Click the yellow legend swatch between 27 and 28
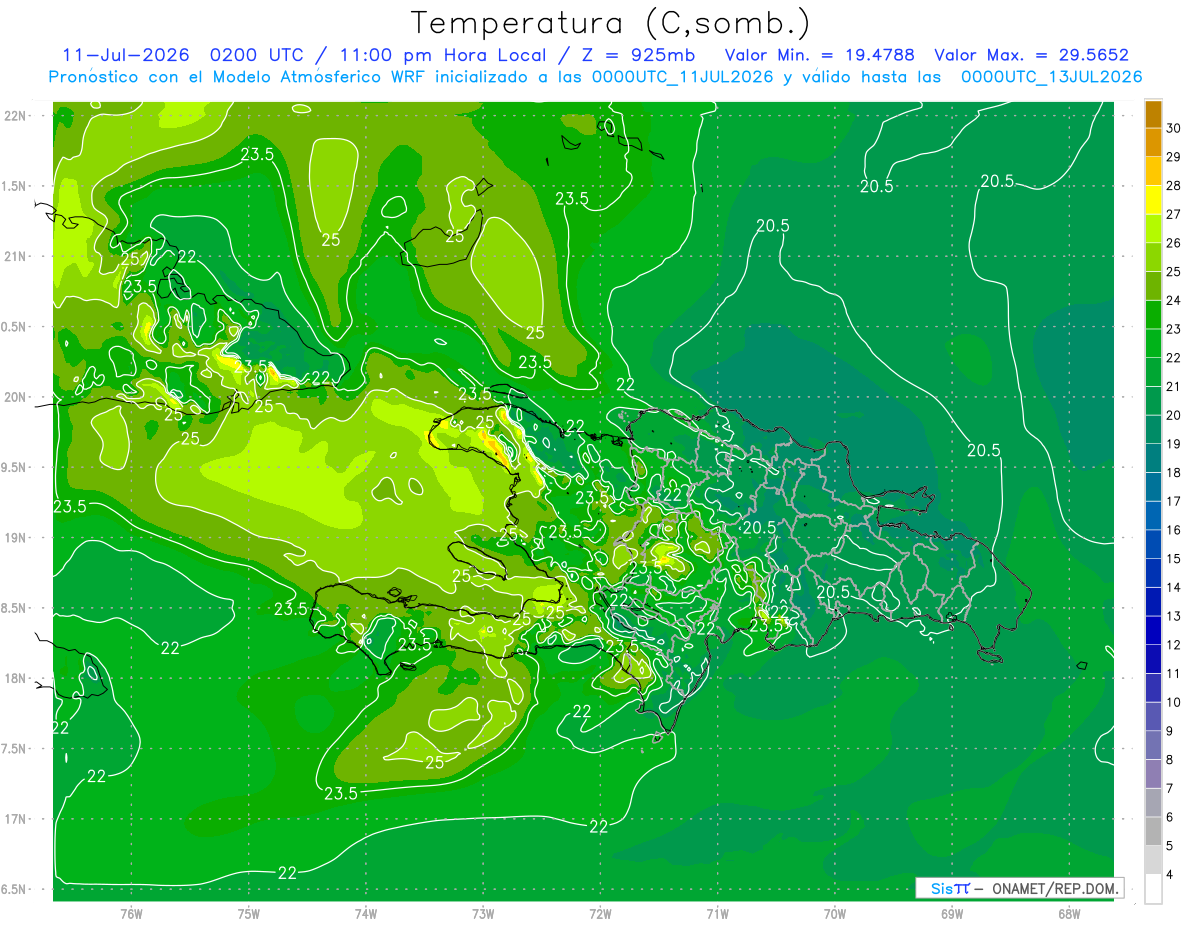 tap(1153, 199)
